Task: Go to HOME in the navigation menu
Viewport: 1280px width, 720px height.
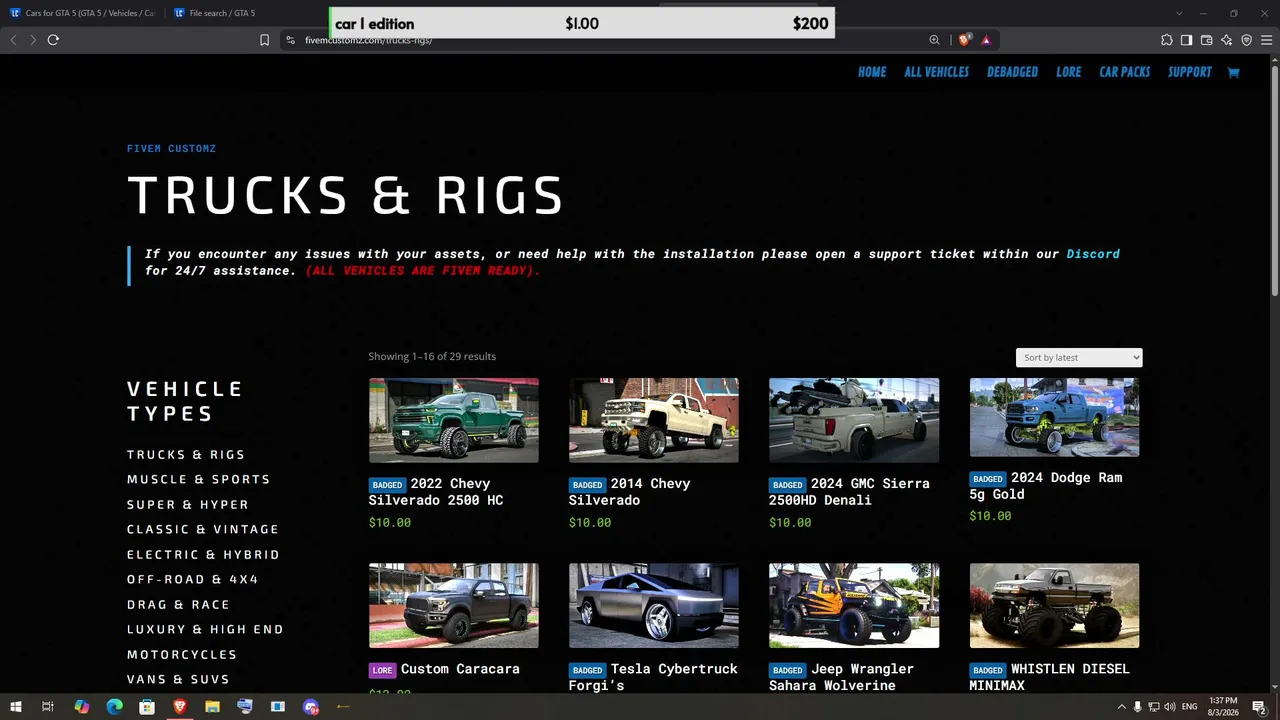Action: [x=872, y=72]
